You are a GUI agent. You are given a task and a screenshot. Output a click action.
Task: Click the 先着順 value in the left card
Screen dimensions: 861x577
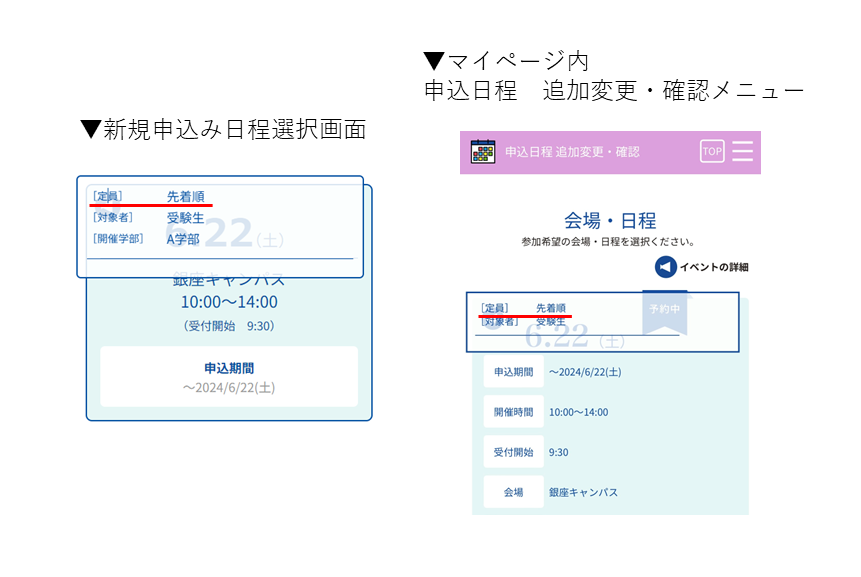coord(186,197)
